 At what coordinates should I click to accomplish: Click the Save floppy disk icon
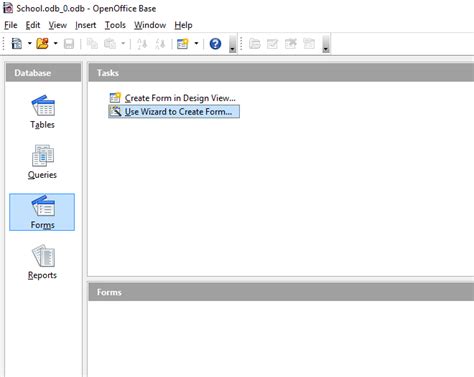(x=69, y=44)
